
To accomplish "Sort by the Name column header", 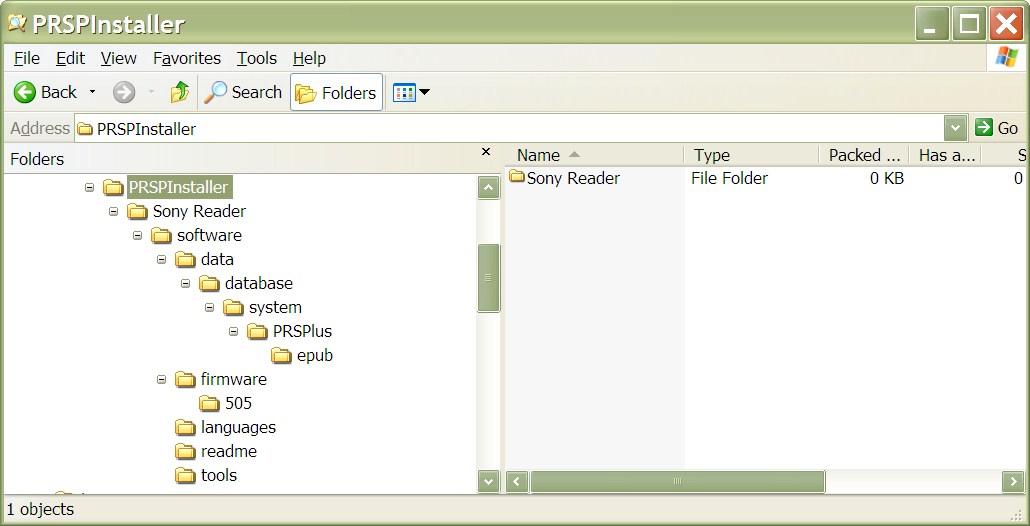I will pyautogui.click(x=596, y=156).
